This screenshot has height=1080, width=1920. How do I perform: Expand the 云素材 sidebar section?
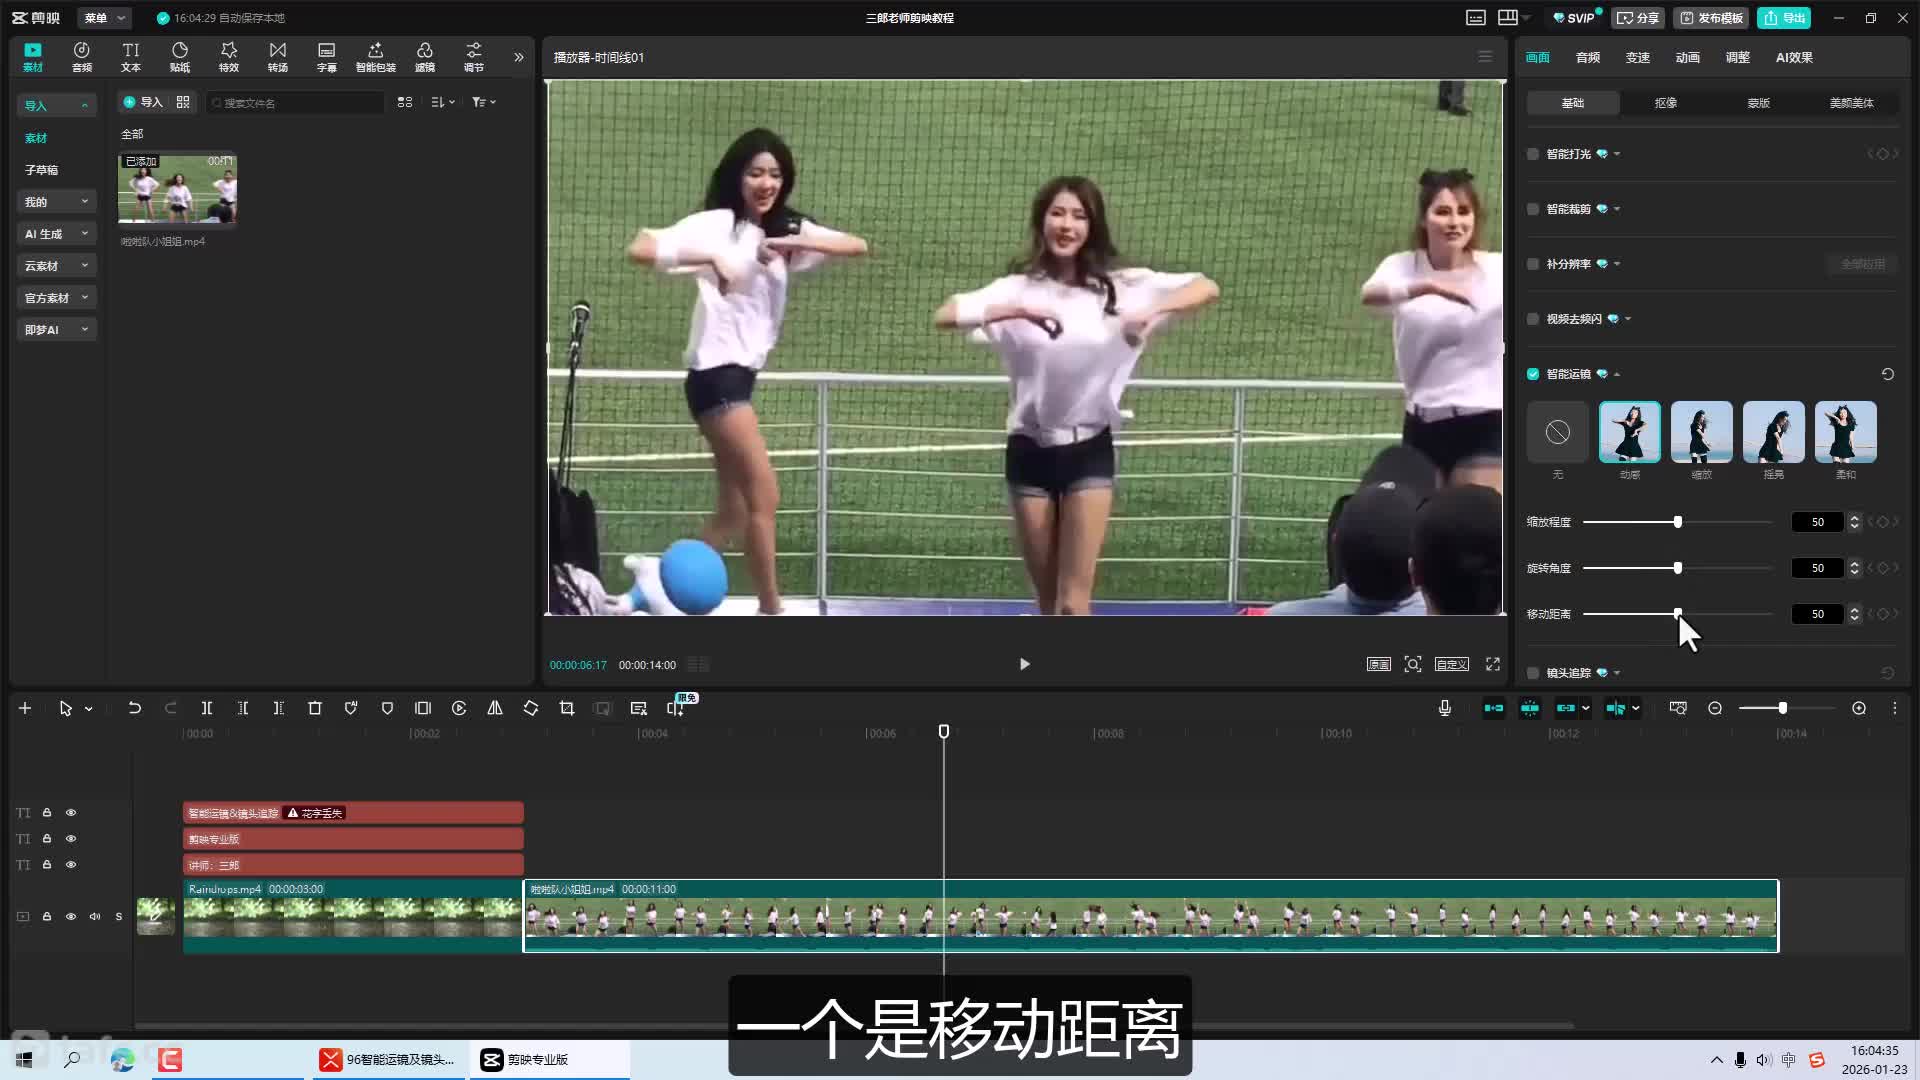(x=56, y=266)
